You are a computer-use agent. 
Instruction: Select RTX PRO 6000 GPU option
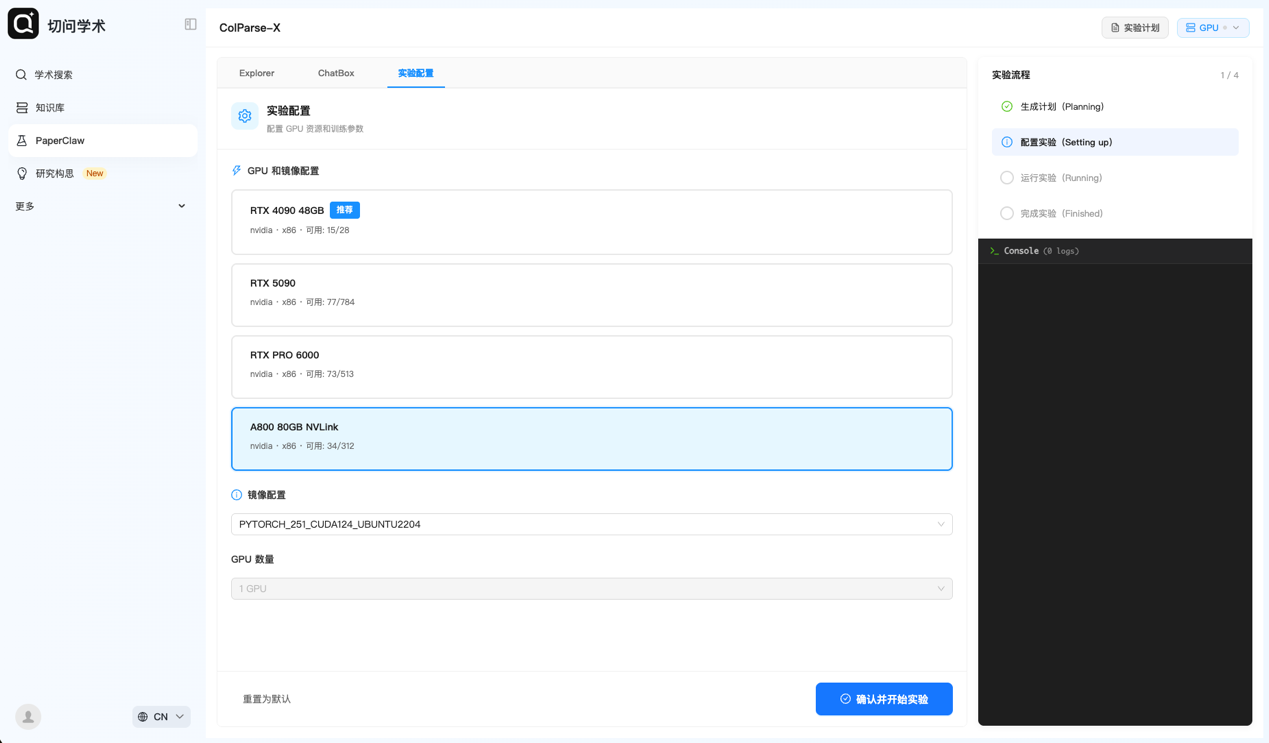(591, 366)
